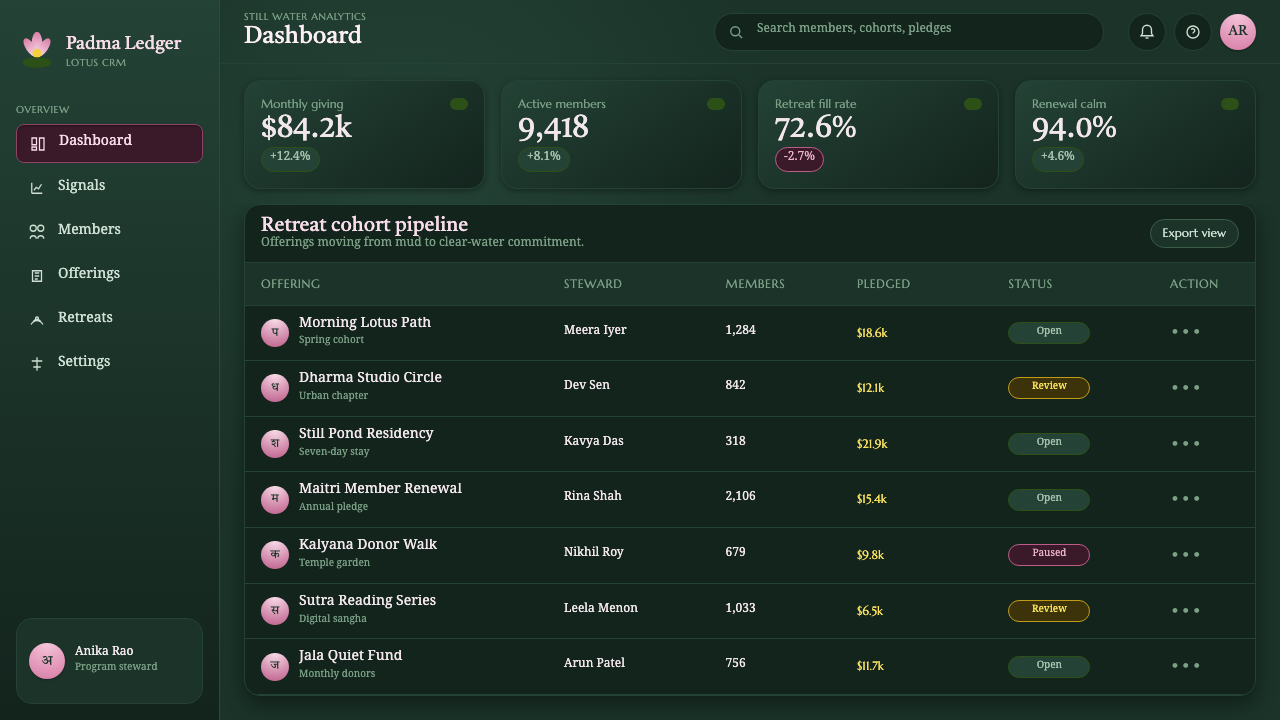Click the Still Pond Residency avatar
This screenshot has height=720, width=1280.
[x=275, y=444]
